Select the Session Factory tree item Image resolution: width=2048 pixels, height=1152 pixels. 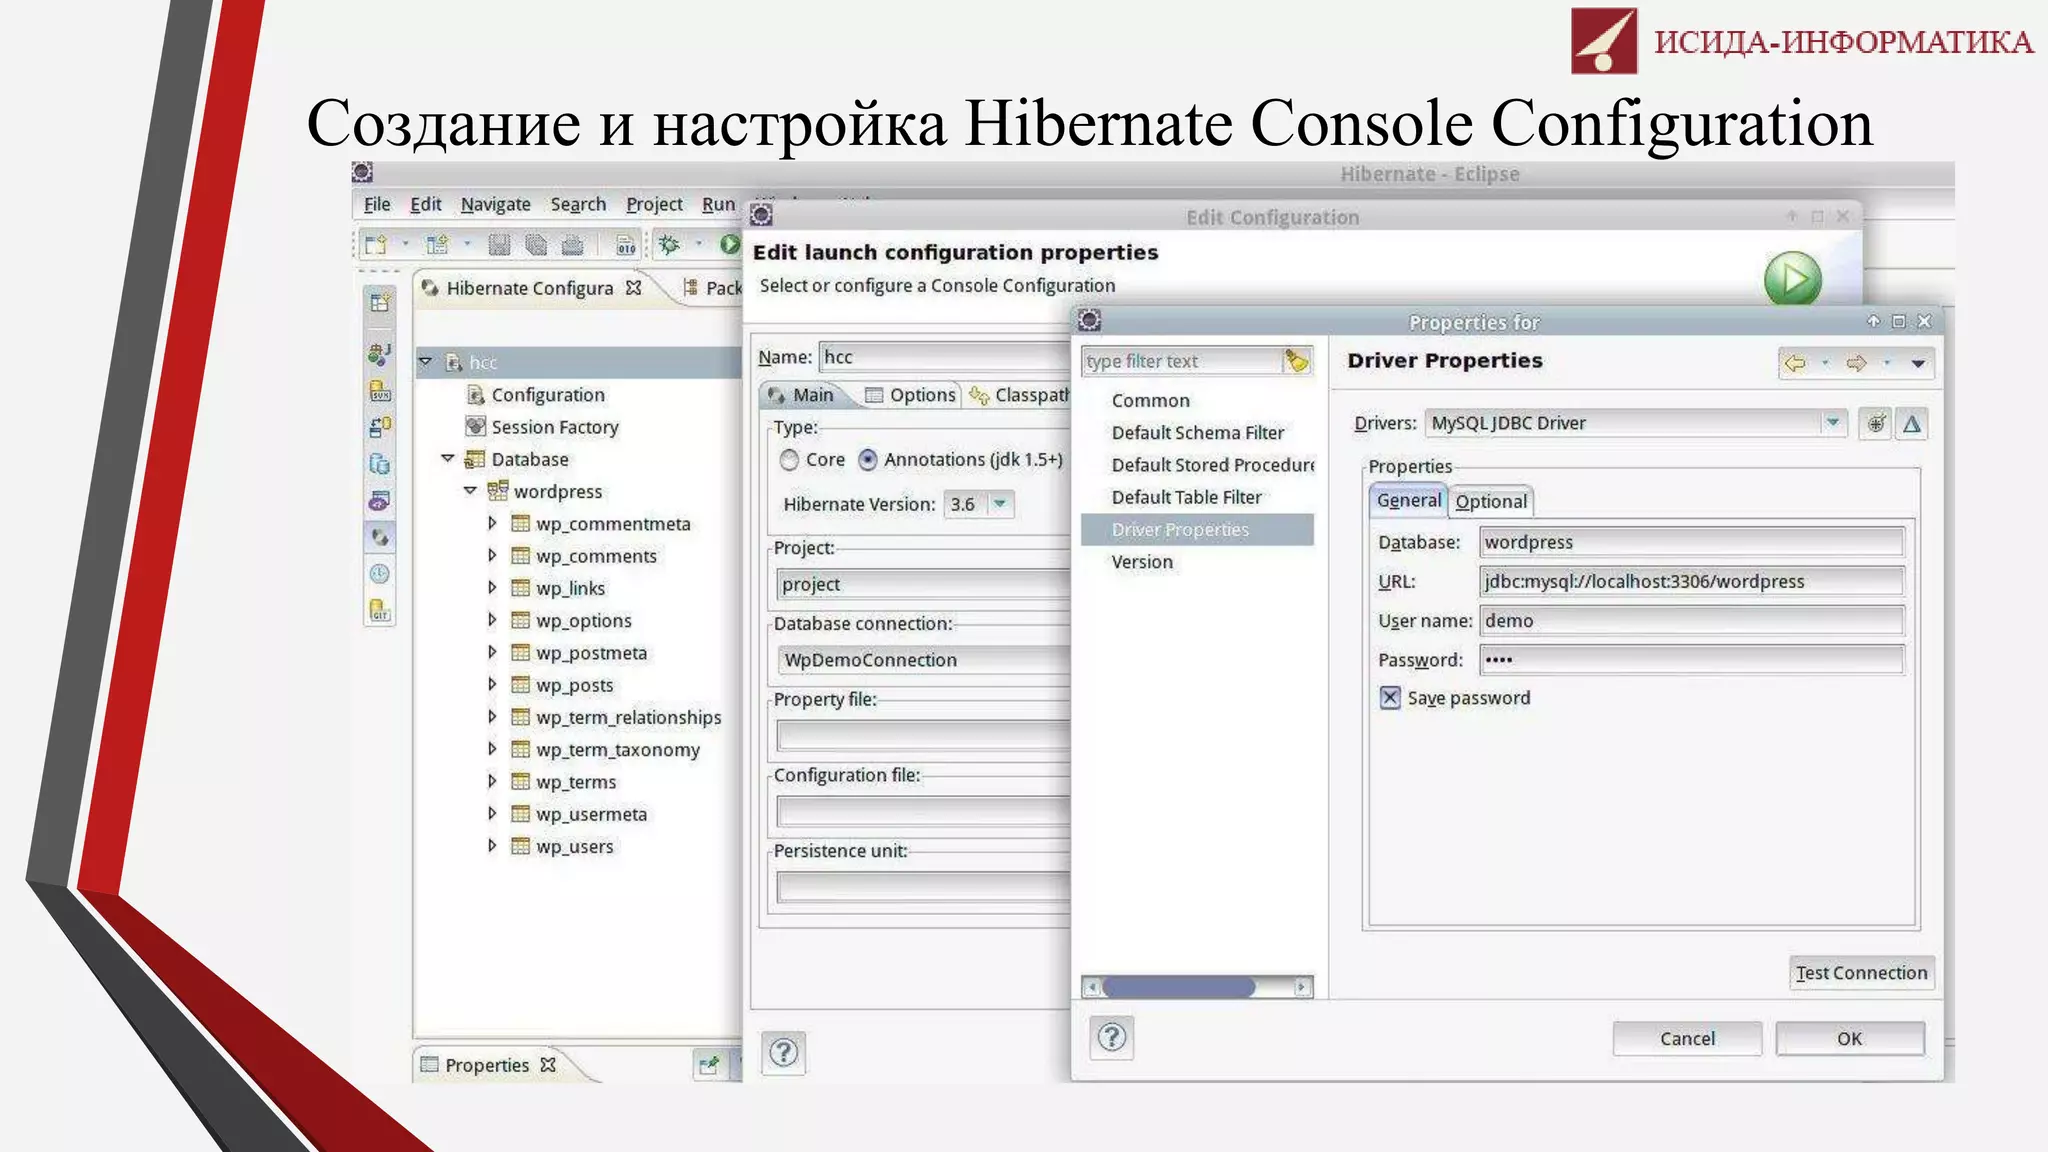pos(555,427)
